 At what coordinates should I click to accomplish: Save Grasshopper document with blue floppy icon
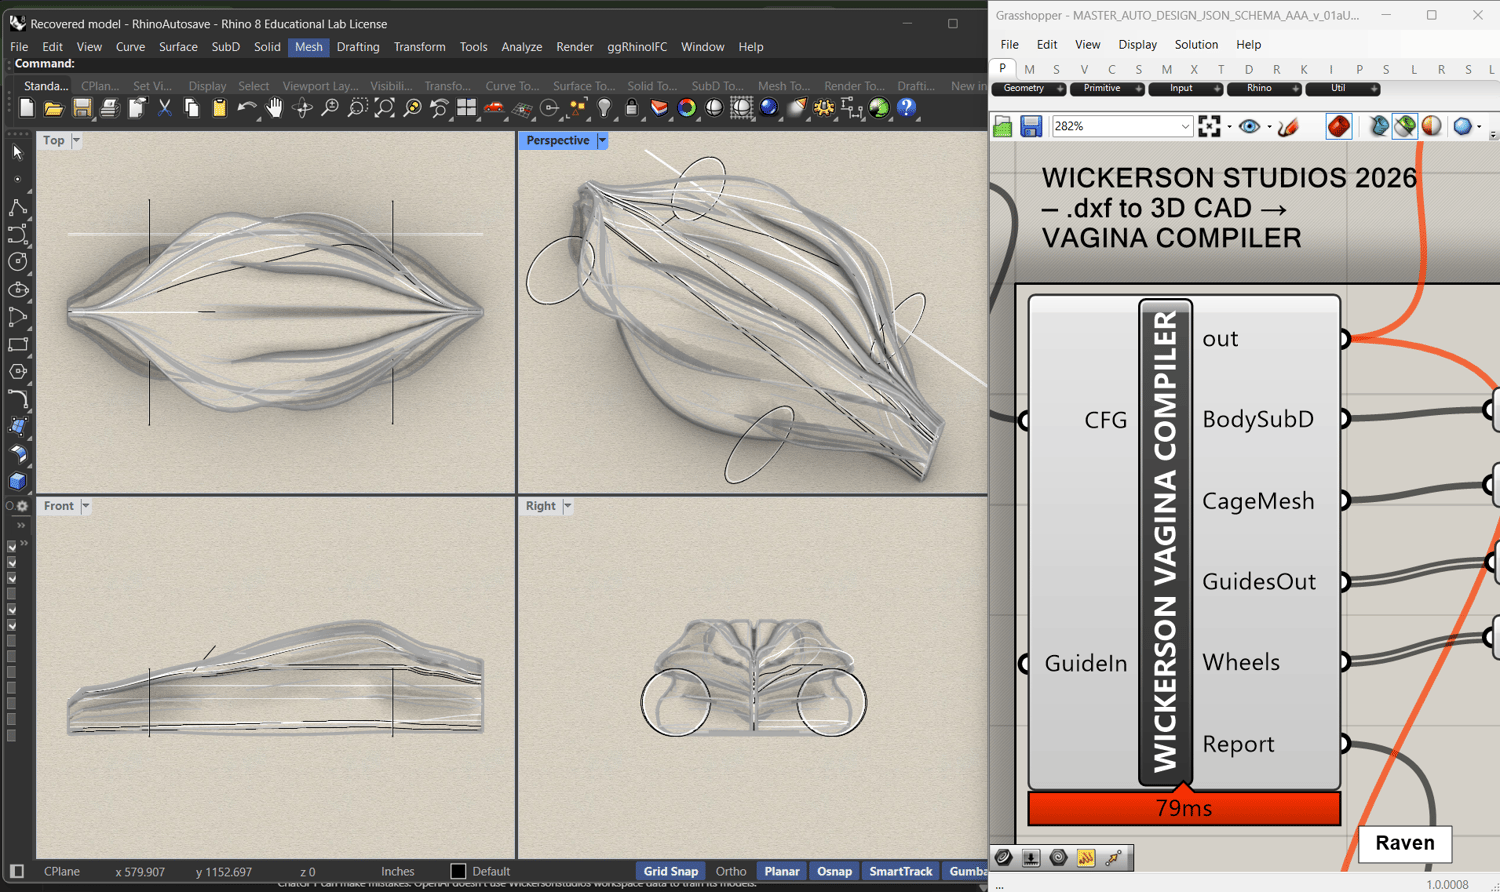(1031, 126)
